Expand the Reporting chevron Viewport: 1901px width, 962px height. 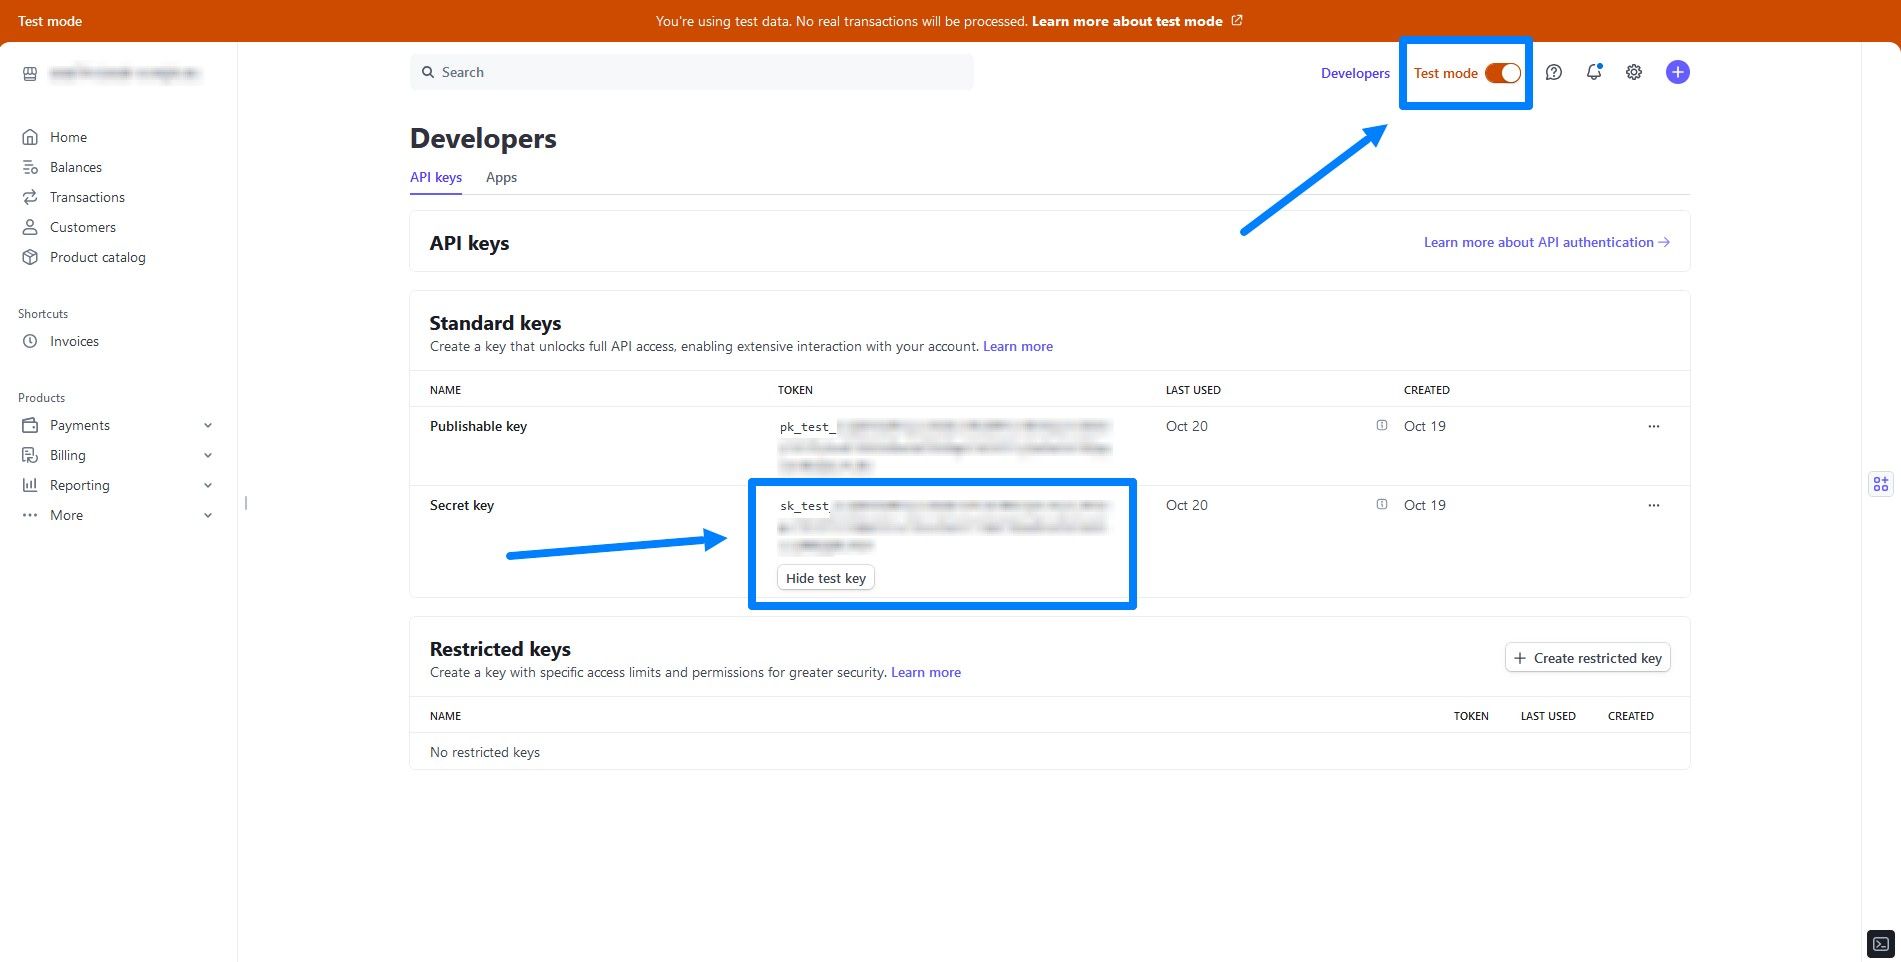coord(208,485)
